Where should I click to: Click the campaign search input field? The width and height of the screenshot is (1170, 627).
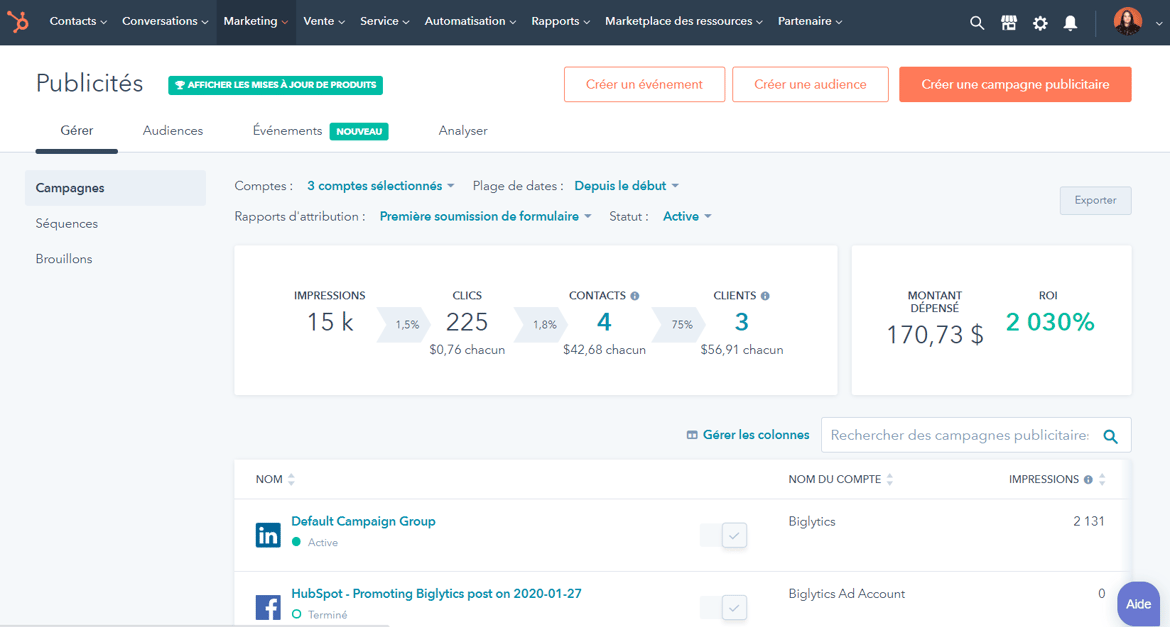[x=958, y=435]
